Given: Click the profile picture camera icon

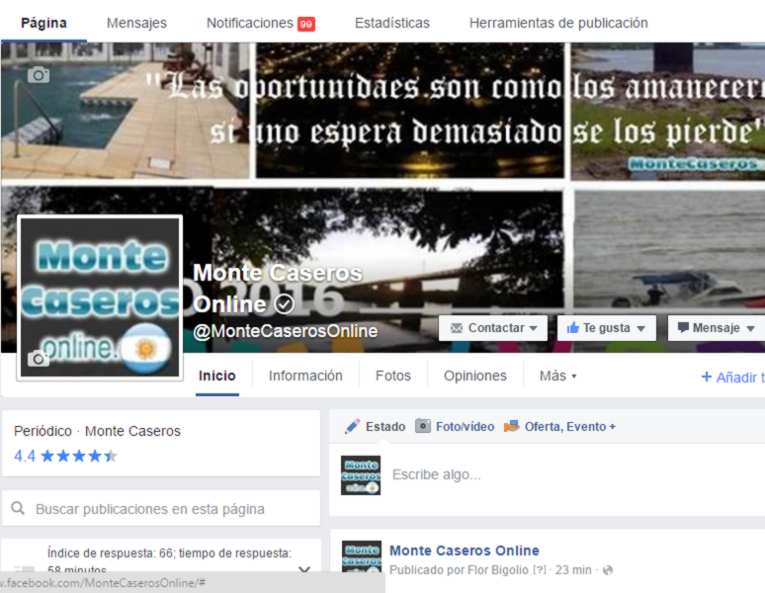Looking at the screenshot, I should (x=39, y=359).
